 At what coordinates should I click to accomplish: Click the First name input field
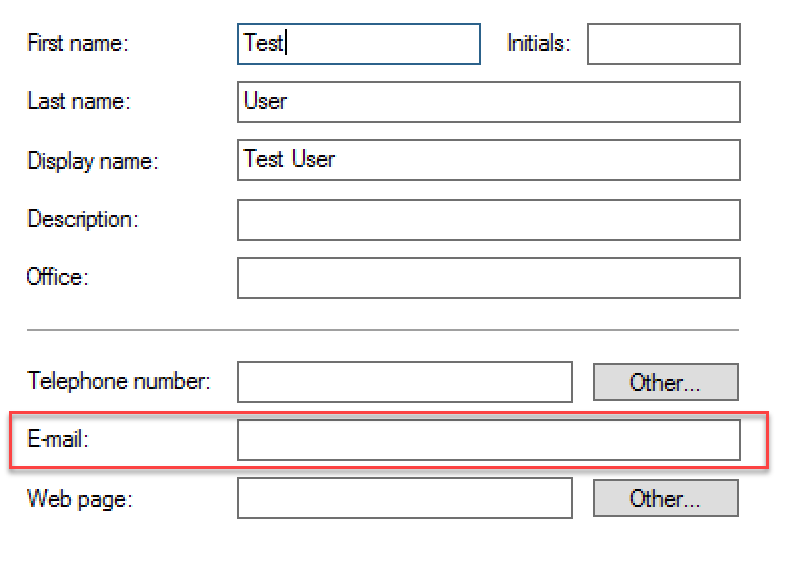click(359, 44)
